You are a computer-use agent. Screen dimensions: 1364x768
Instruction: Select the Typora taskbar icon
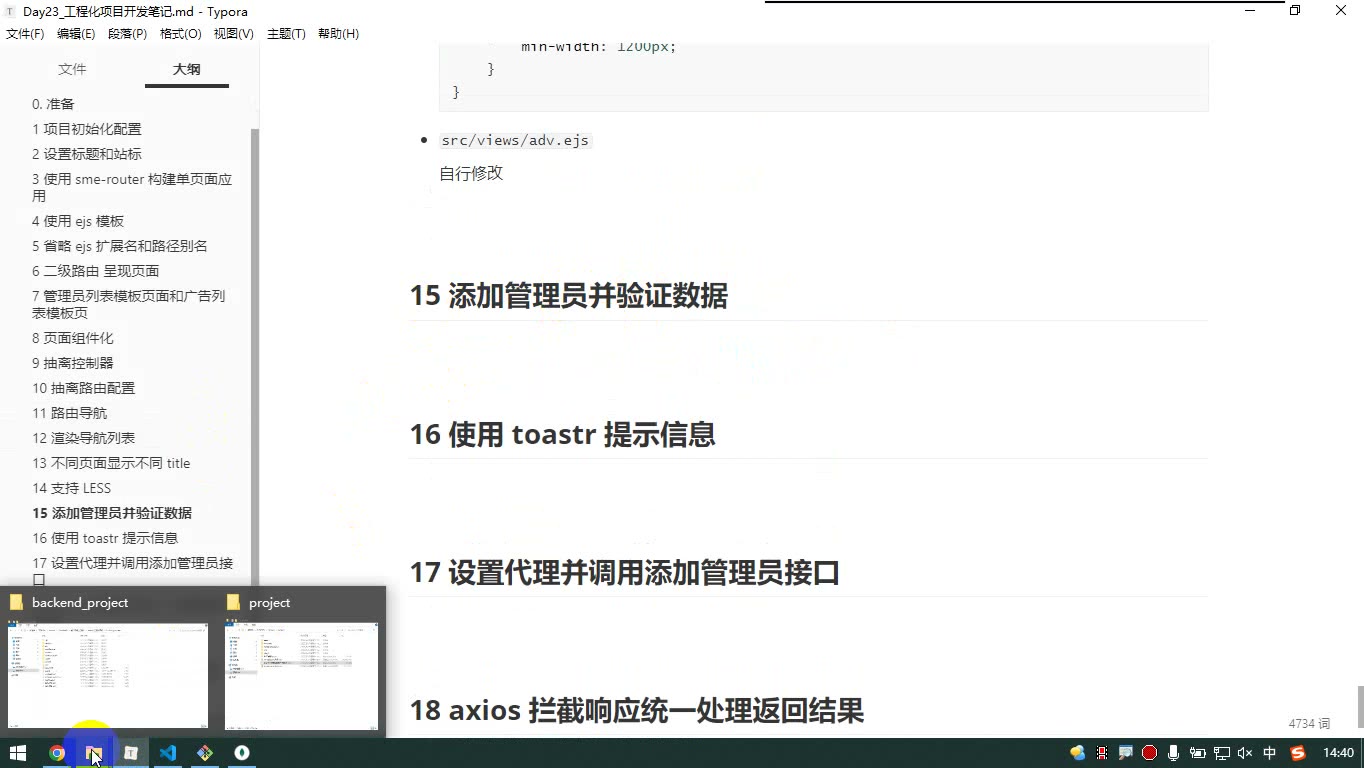pos(131,753)
